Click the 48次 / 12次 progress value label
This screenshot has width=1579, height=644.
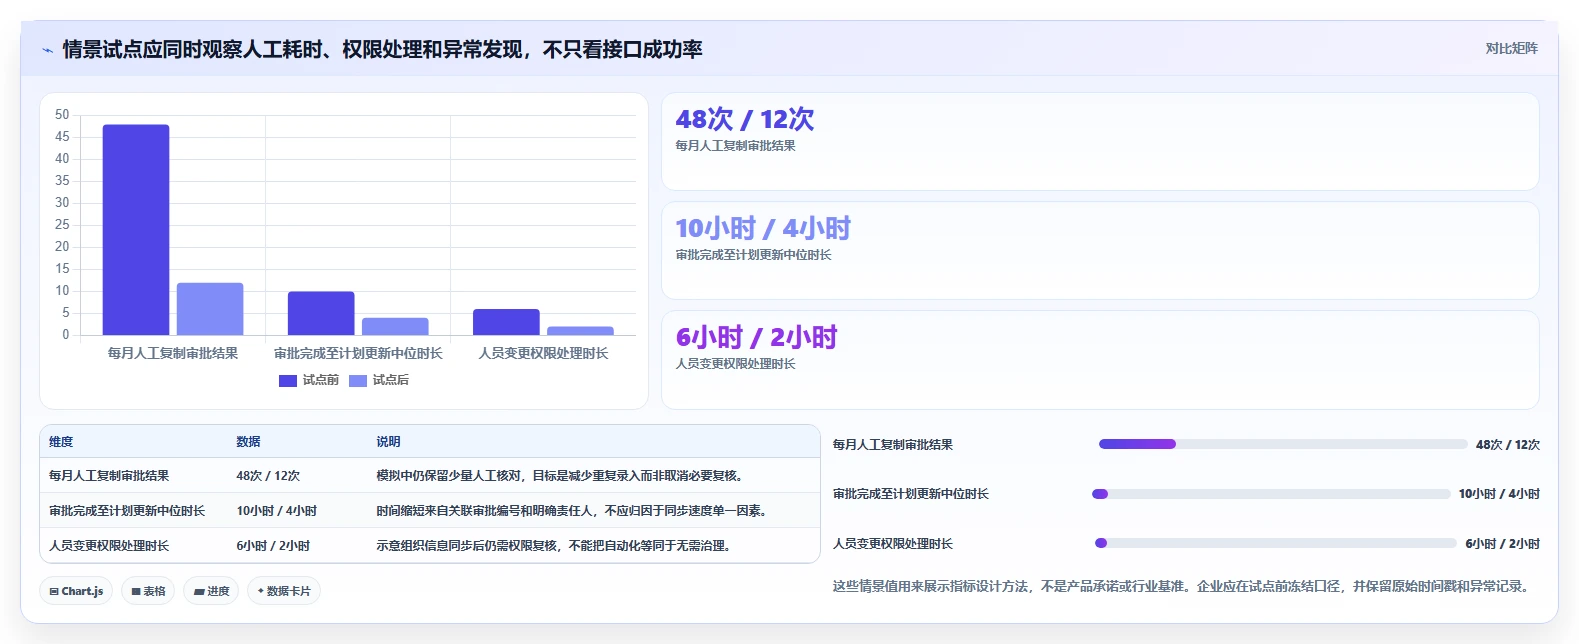[x=1508, y=445]
